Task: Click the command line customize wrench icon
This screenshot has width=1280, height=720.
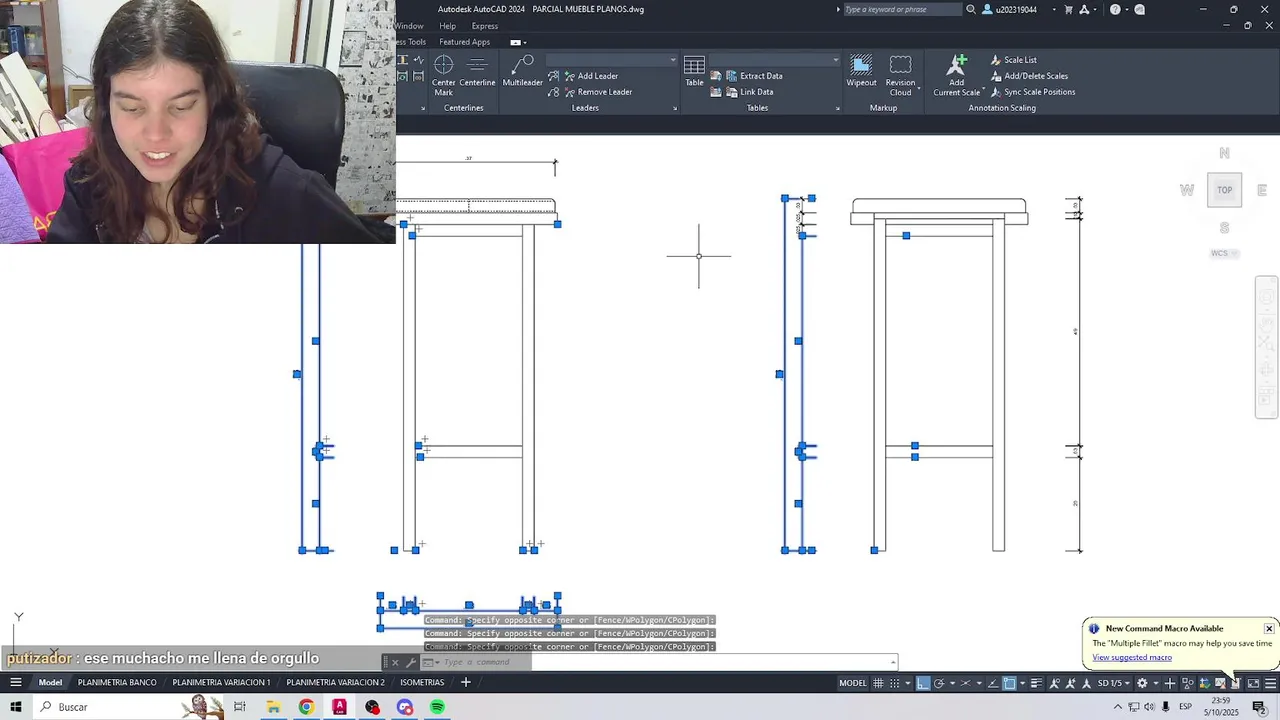Action: coord(410,662)
